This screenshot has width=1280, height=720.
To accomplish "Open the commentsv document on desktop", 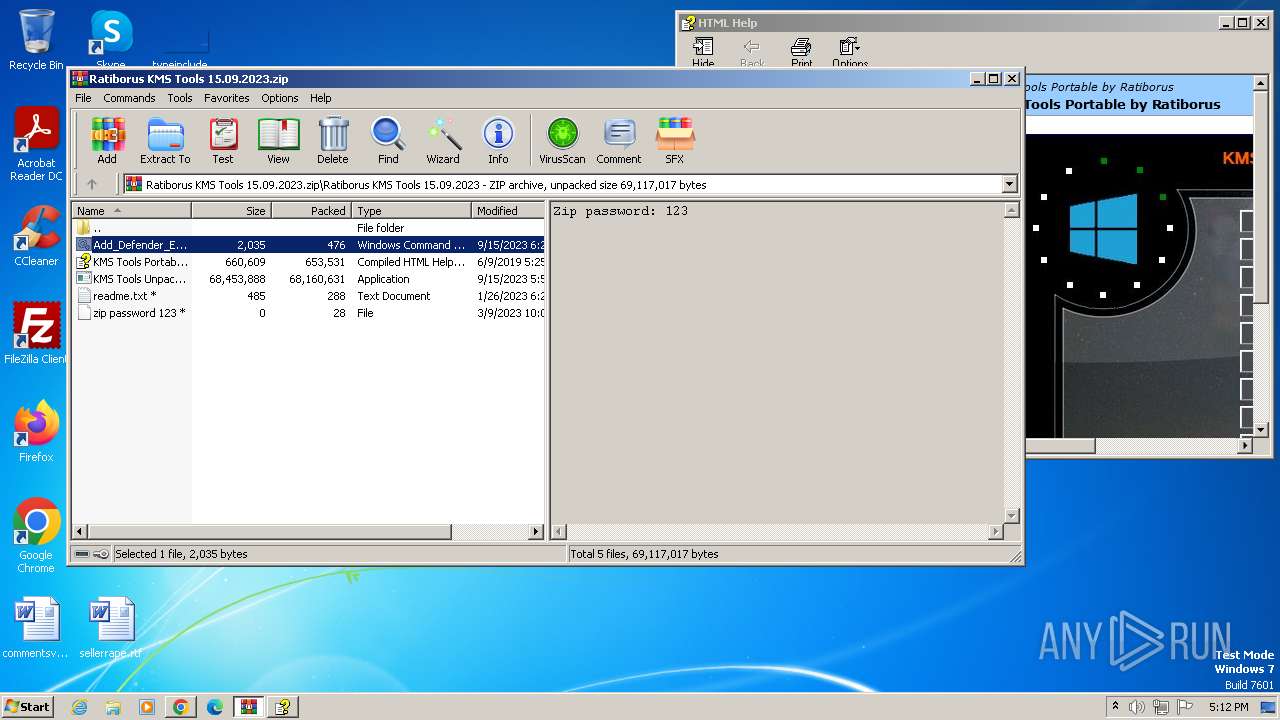I will tap(36, 627).
